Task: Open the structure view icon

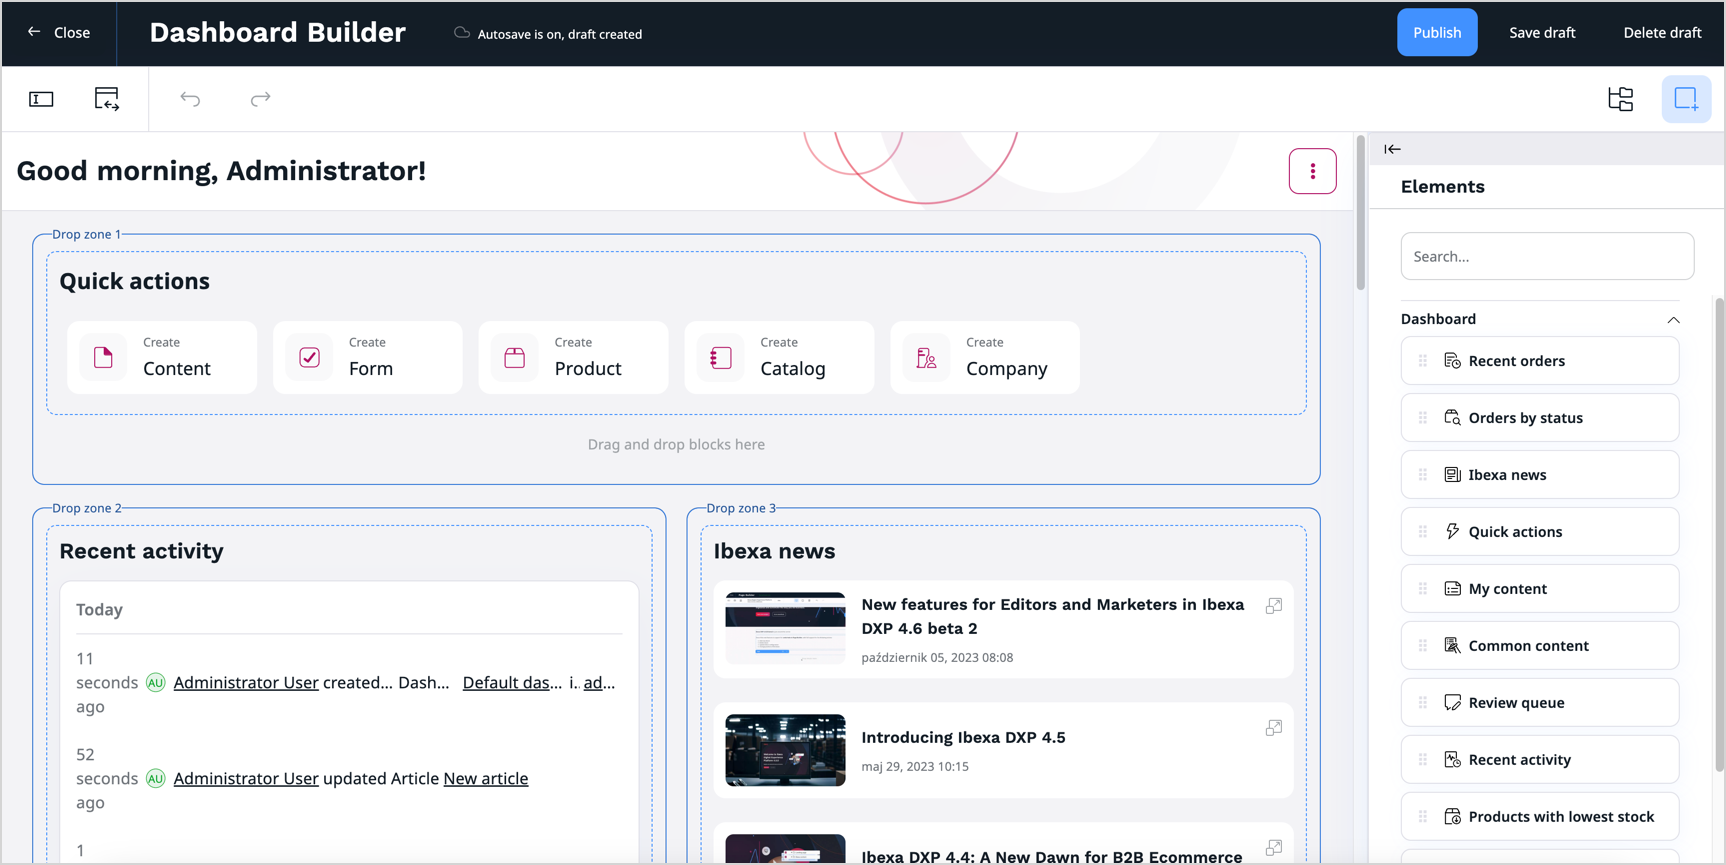Action: tap(1620, 99)
